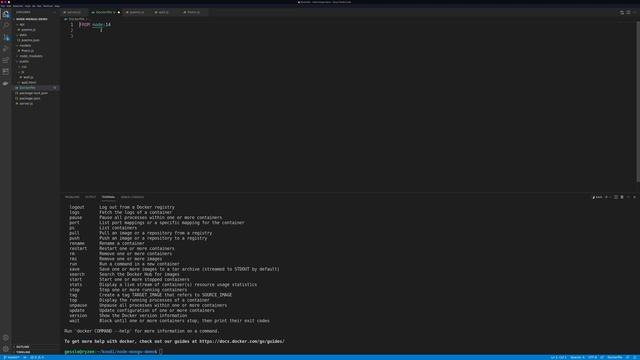Click the Split Editor icon in editor title bar
This screenshot has width=640, height=360.
pos(628,12)
